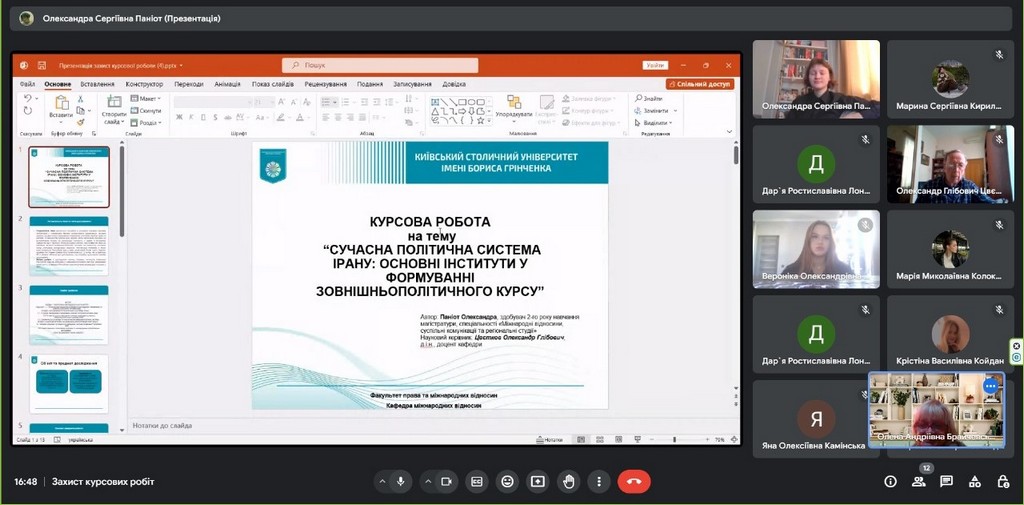
Task: Turn on closed captions
Action: (x=477, y=481)
